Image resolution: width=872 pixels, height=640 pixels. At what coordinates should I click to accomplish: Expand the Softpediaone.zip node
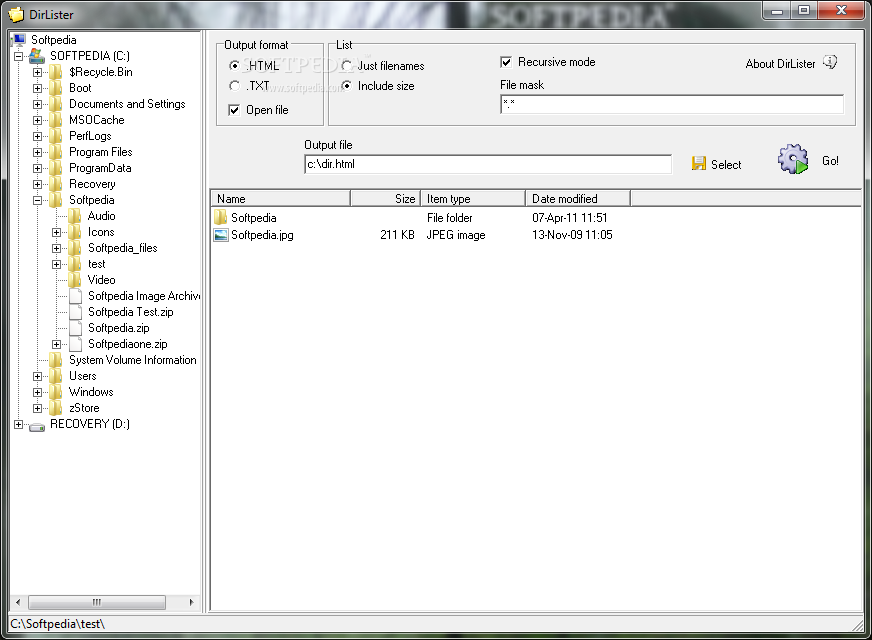pyautogui.click(x=56, y=345)
